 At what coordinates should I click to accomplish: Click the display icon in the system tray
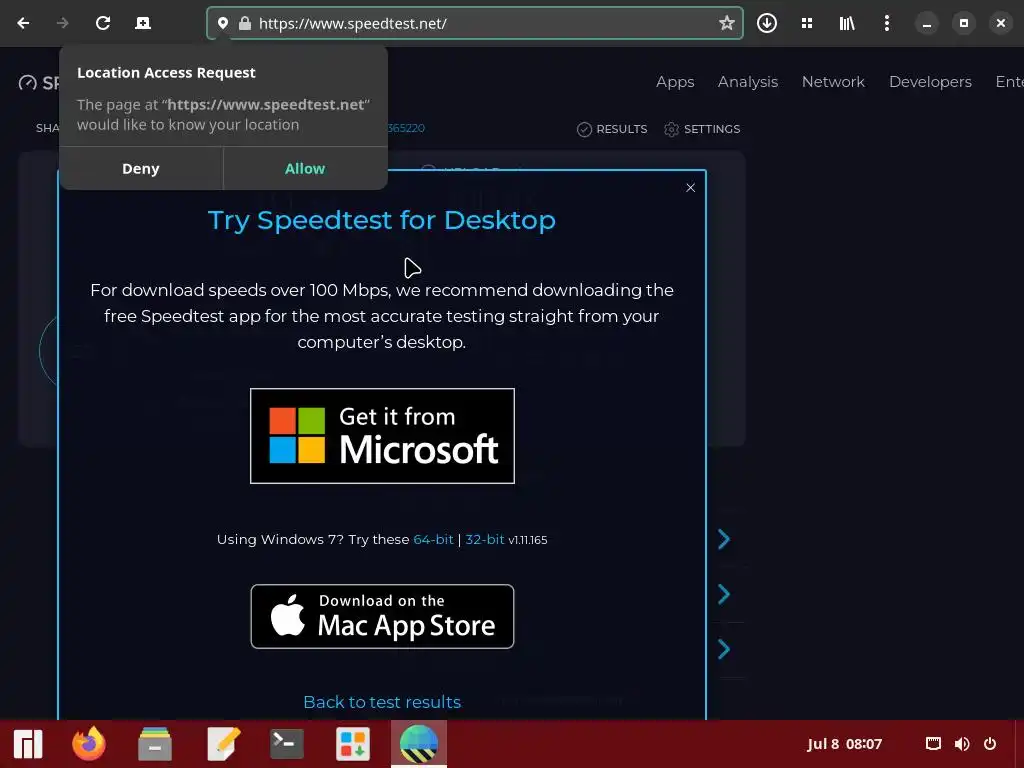933,744
